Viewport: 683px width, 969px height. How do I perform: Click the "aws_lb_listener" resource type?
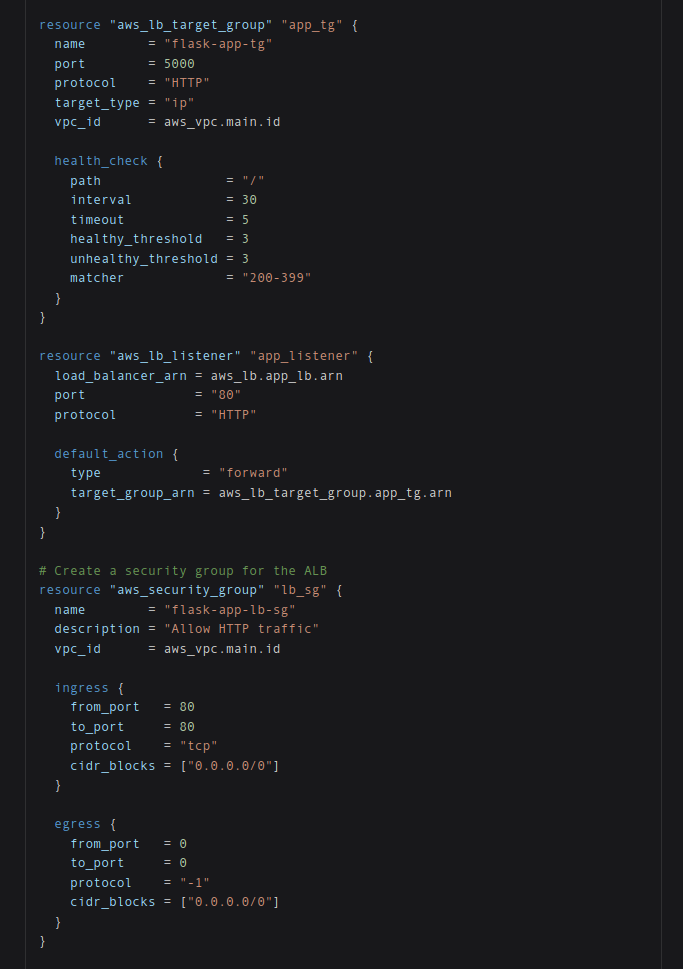coord(176,356)
